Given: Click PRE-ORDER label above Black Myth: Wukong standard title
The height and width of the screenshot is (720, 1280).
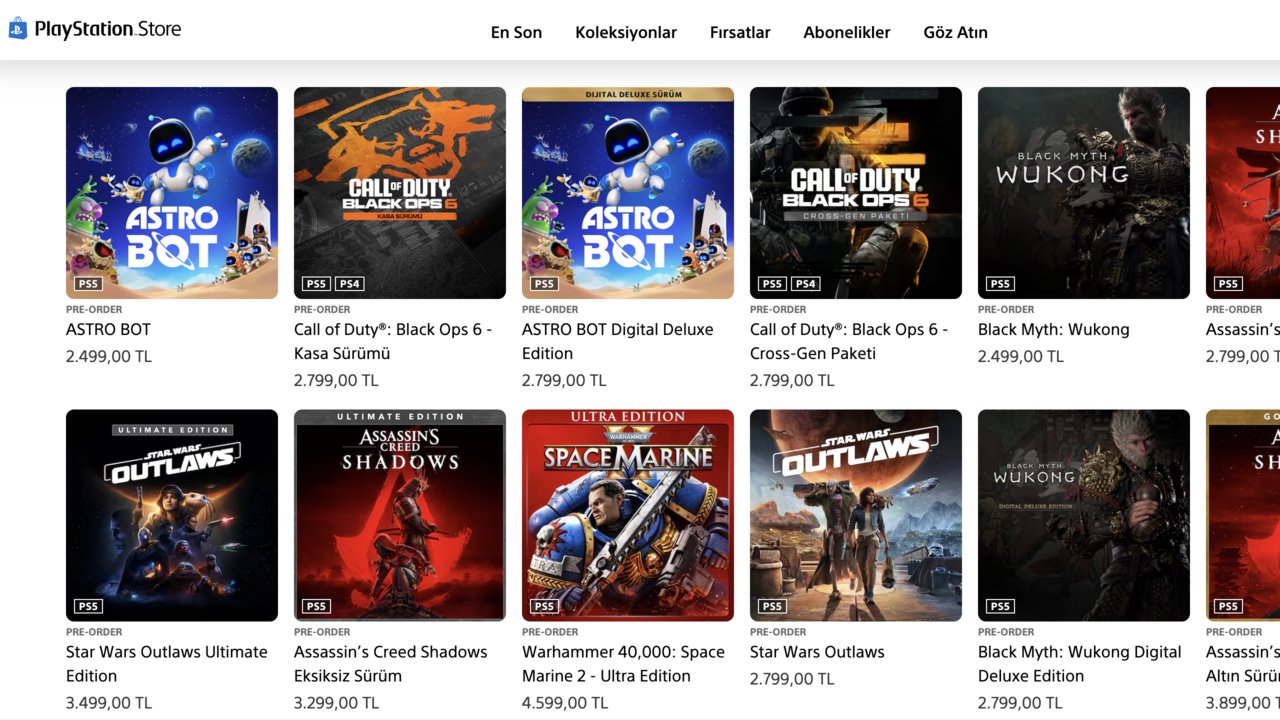Looking at the screenshot, I should click(x=1006, y=309).
